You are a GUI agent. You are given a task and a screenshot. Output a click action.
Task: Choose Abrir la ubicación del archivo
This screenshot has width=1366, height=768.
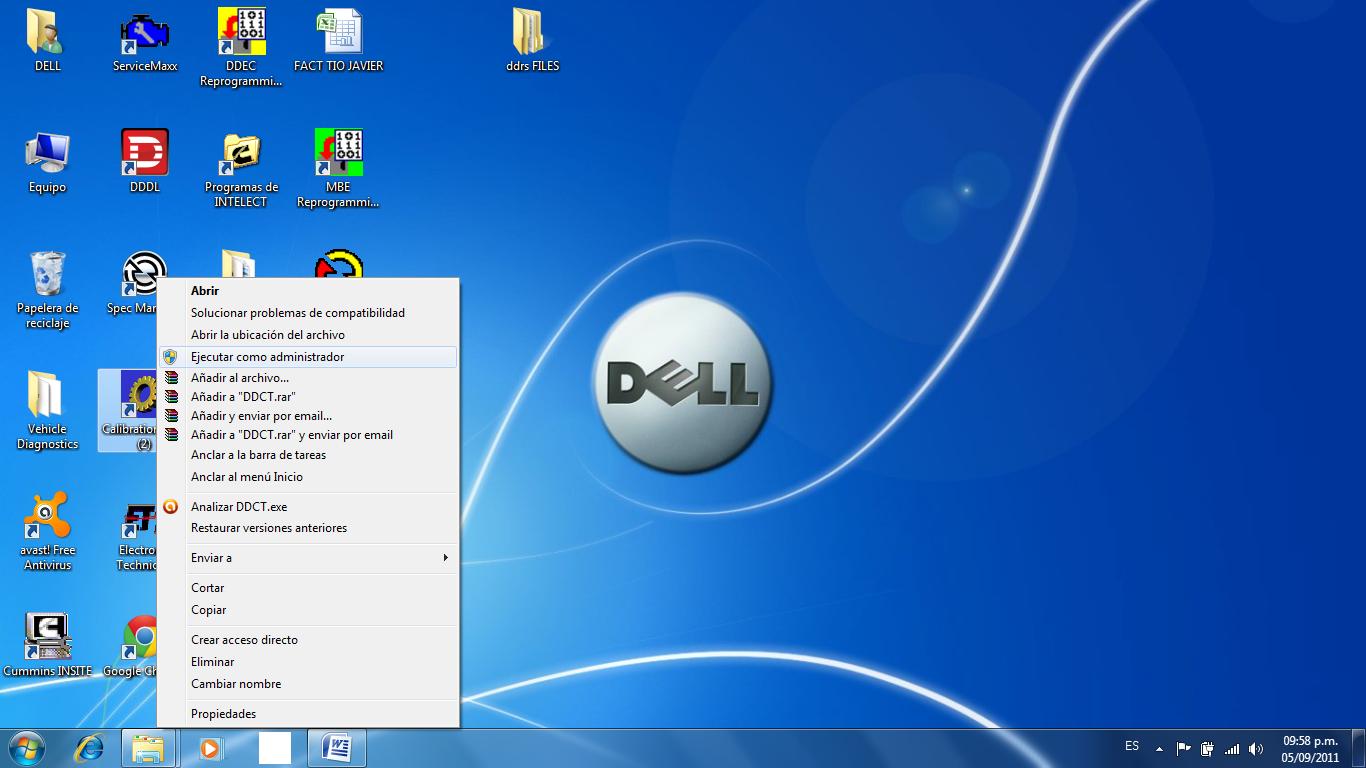click(x=308, y=335)
